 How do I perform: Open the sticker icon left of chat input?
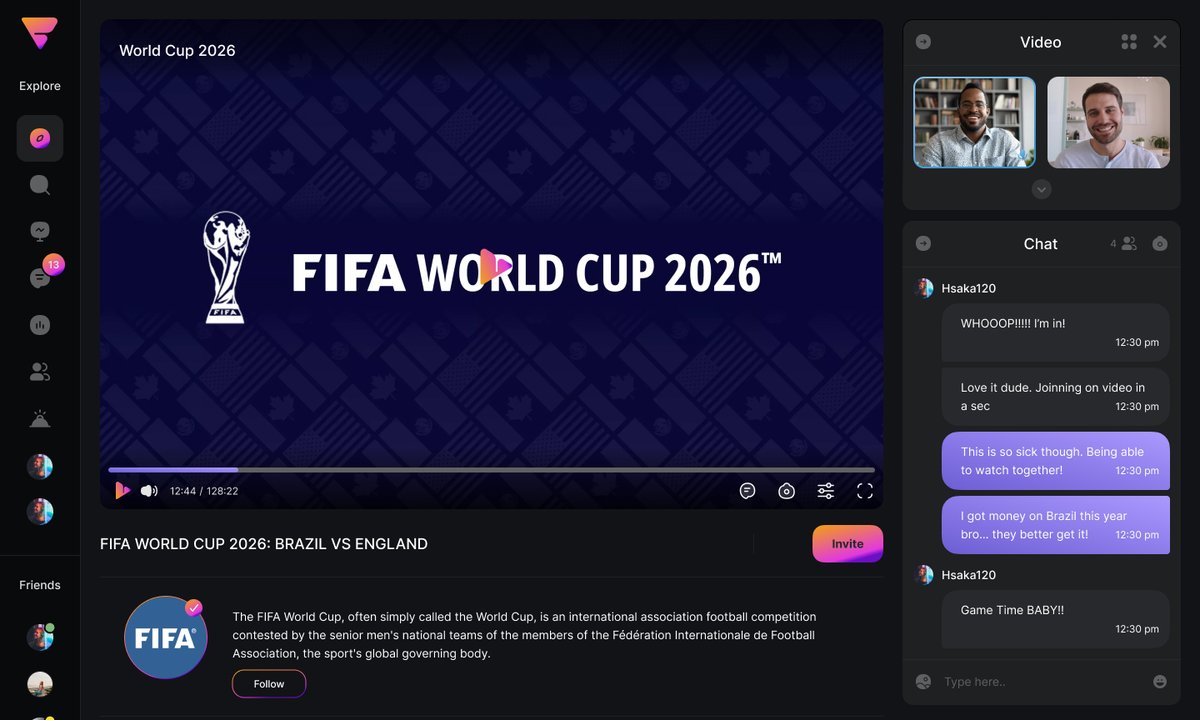[x=924, y=682]
